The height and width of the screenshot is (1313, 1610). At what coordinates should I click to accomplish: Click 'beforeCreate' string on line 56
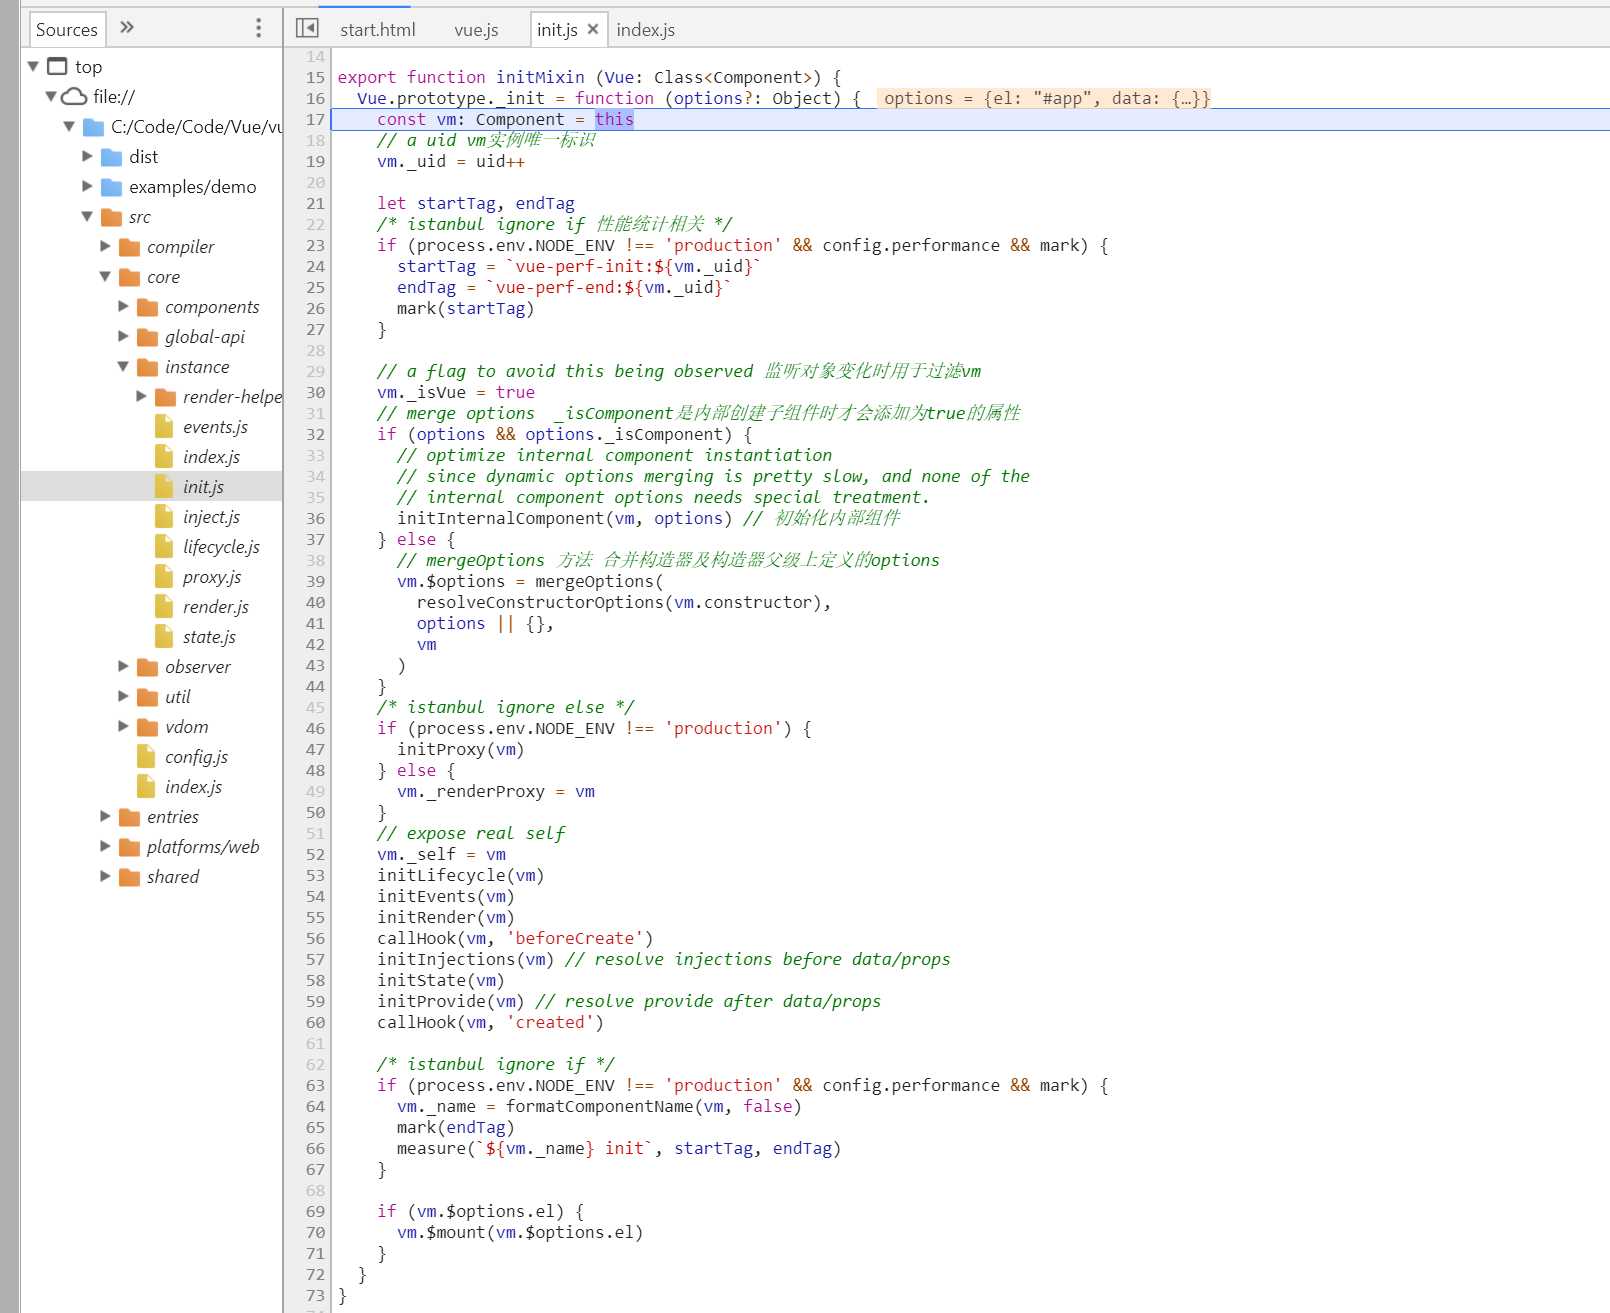coord(574,938)
